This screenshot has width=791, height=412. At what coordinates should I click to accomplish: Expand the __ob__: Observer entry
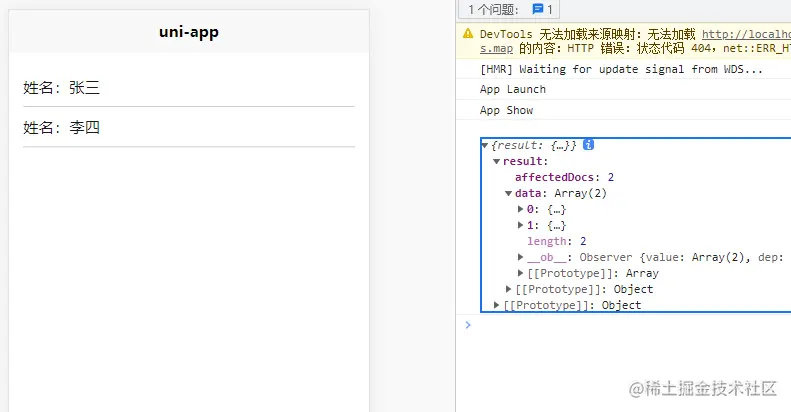520,257
